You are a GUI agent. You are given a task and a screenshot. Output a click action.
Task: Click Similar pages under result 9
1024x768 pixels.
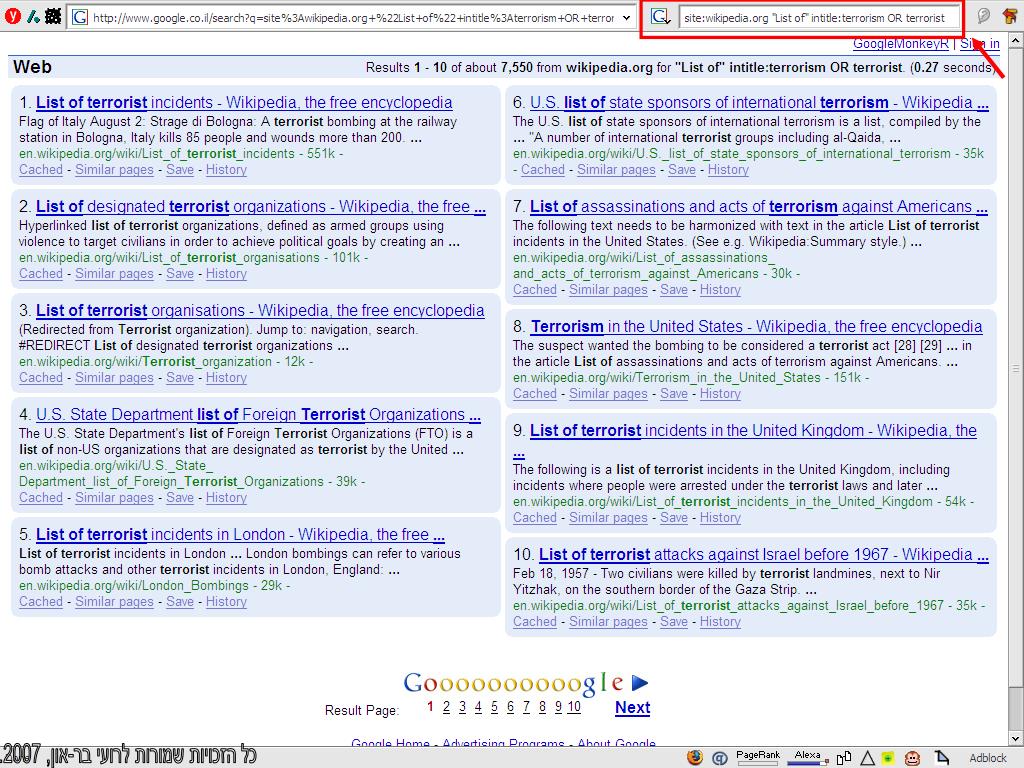tap(608, 518)
